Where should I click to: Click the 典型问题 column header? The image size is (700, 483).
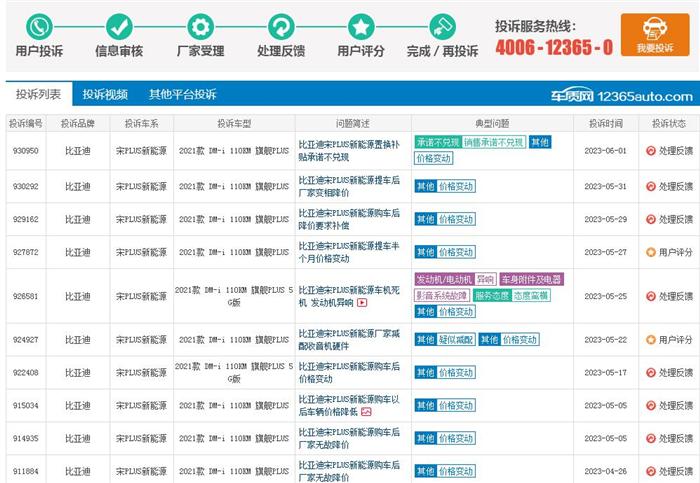tap(492, 124)
